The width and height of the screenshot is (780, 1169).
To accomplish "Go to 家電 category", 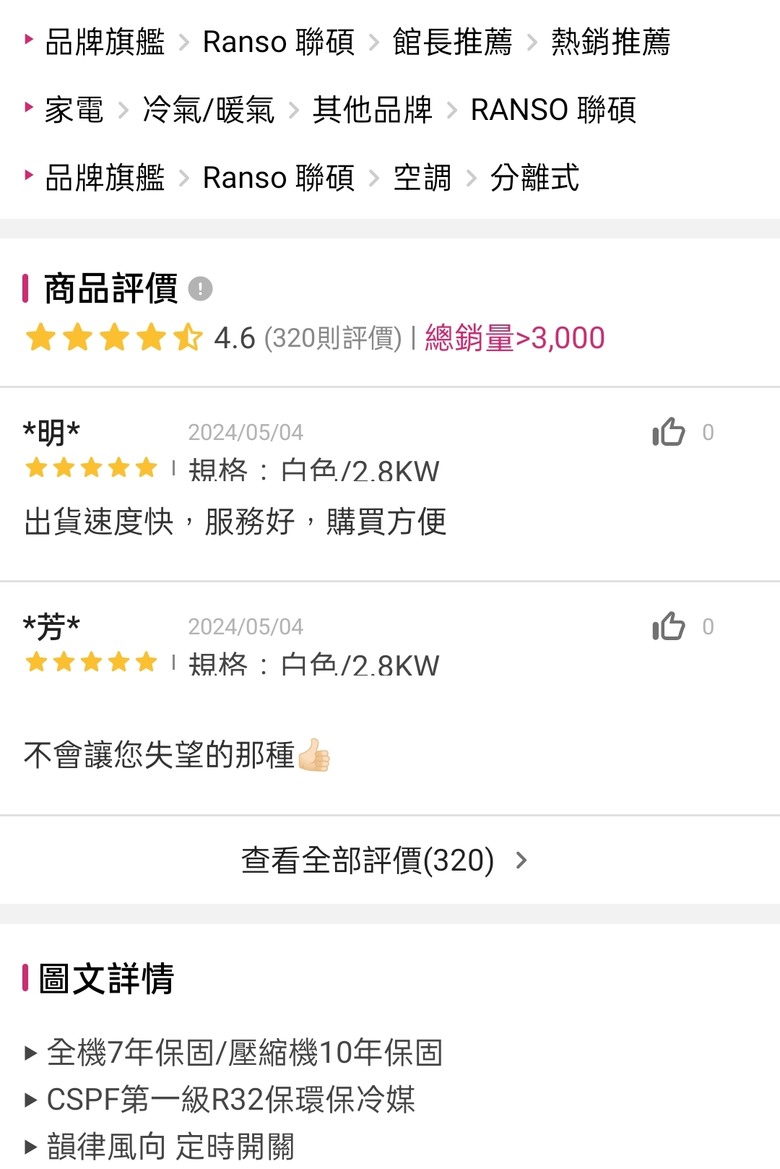I will coord(74,110).
